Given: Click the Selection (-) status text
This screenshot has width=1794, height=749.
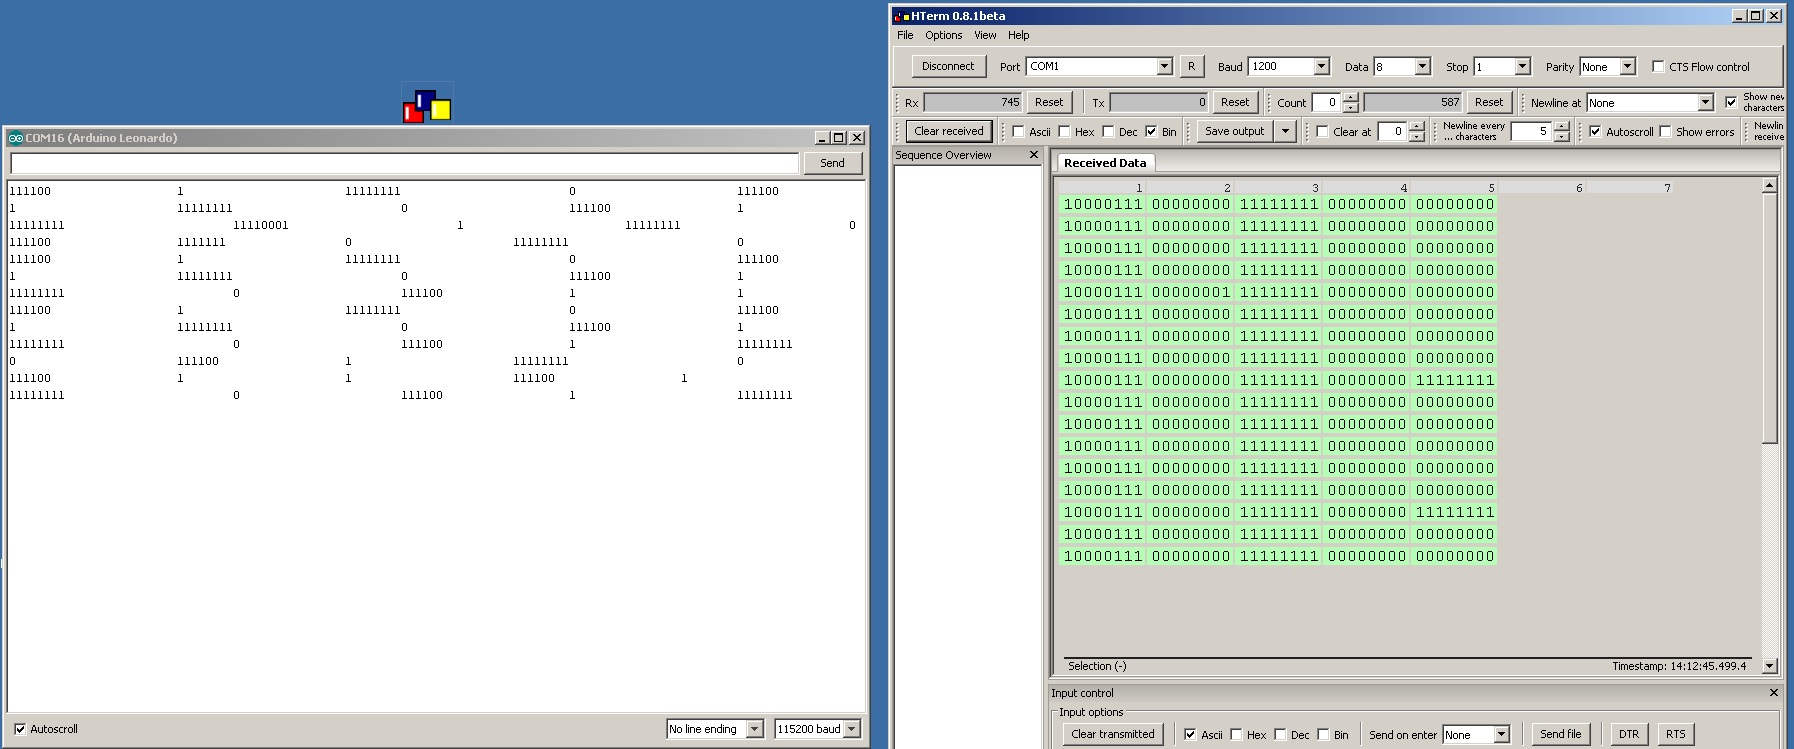Looking at the screenshot, I should point(1096,666).
